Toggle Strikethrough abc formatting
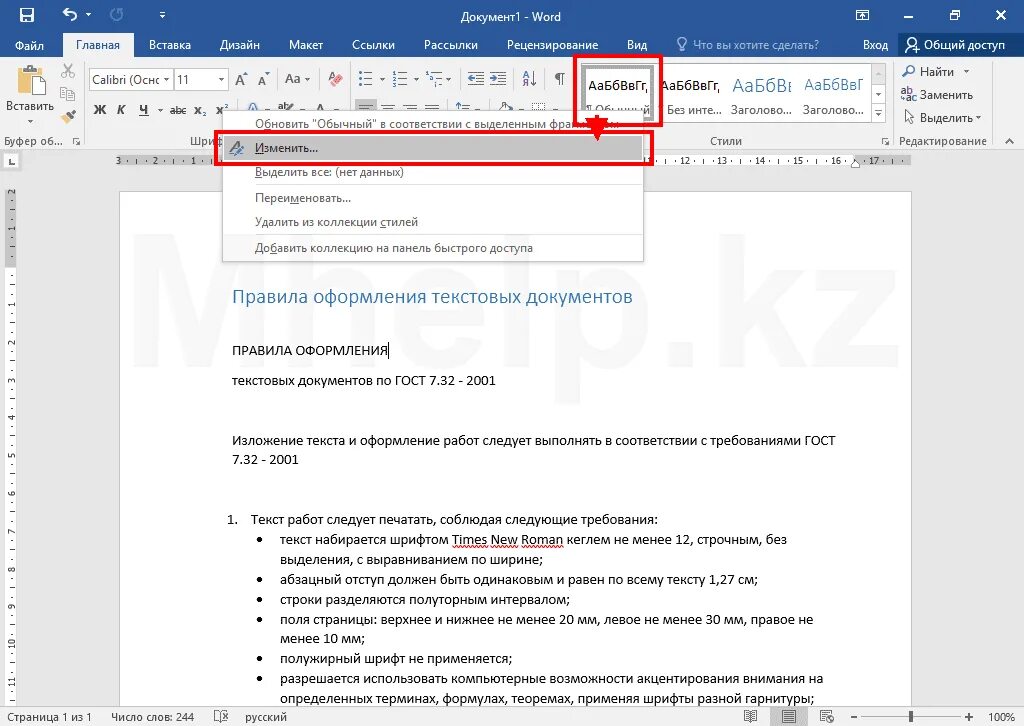The height and width of the screenshot is (726, 1024). click(178, 110)
